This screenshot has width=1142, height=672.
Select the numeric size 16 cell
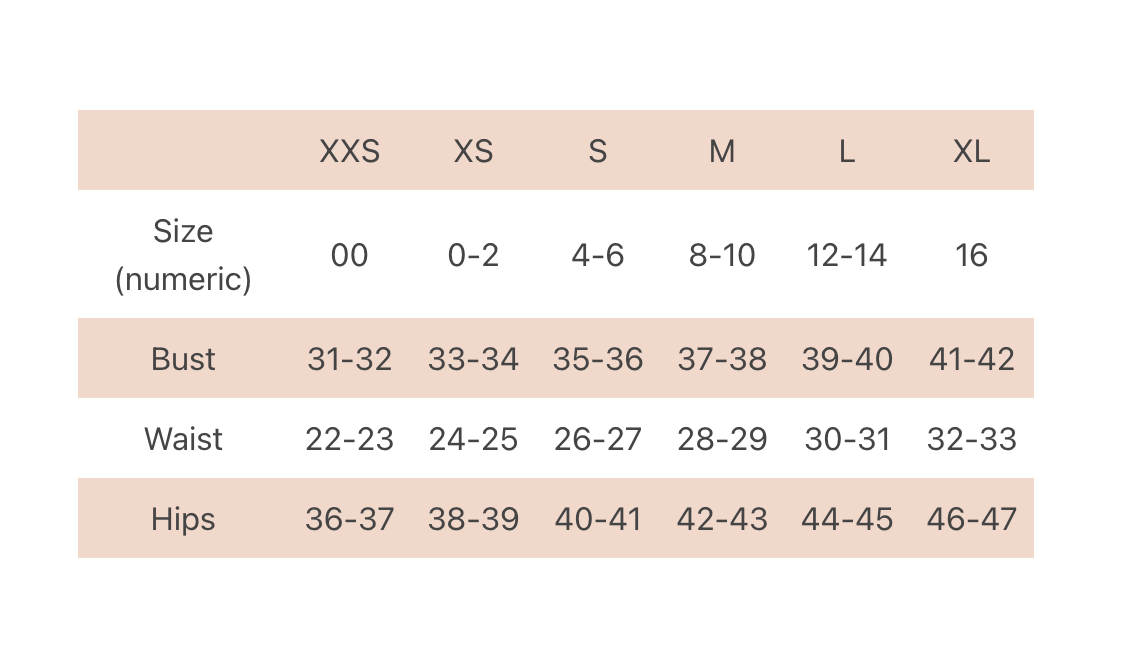(x=971, y=255)
